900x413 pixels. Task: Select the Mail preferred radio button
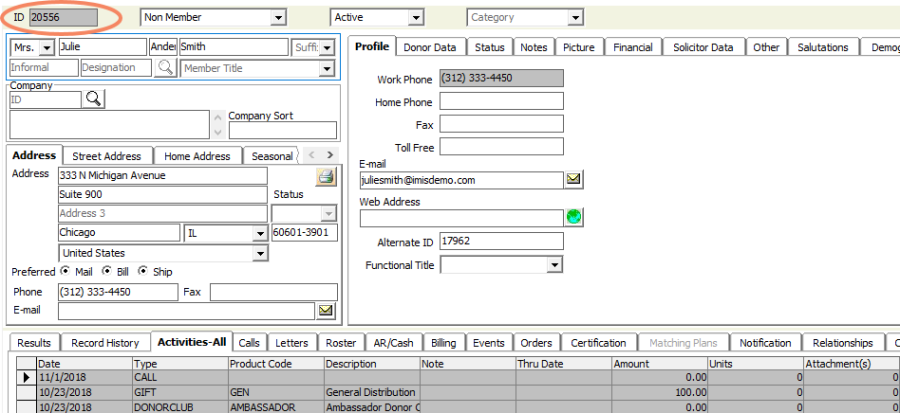[66, 271]
